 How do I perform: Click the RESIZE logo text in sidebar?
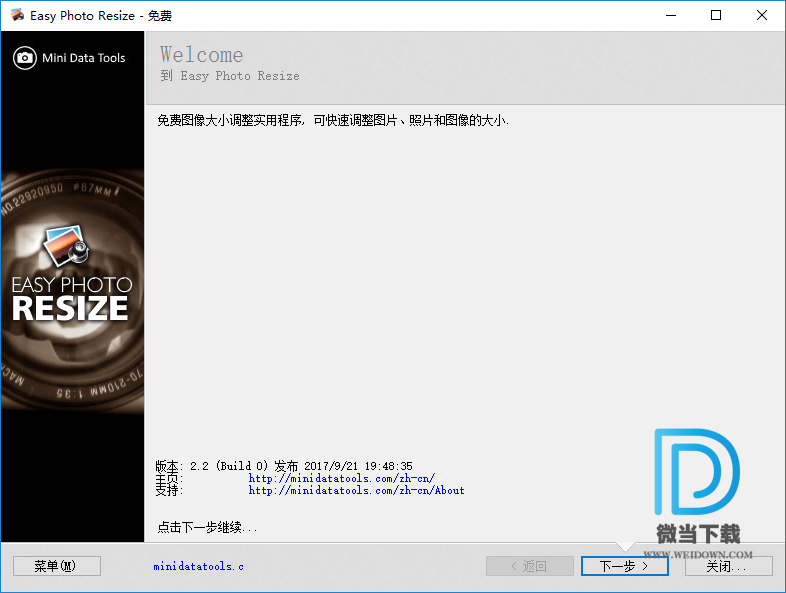click(70, 308)
